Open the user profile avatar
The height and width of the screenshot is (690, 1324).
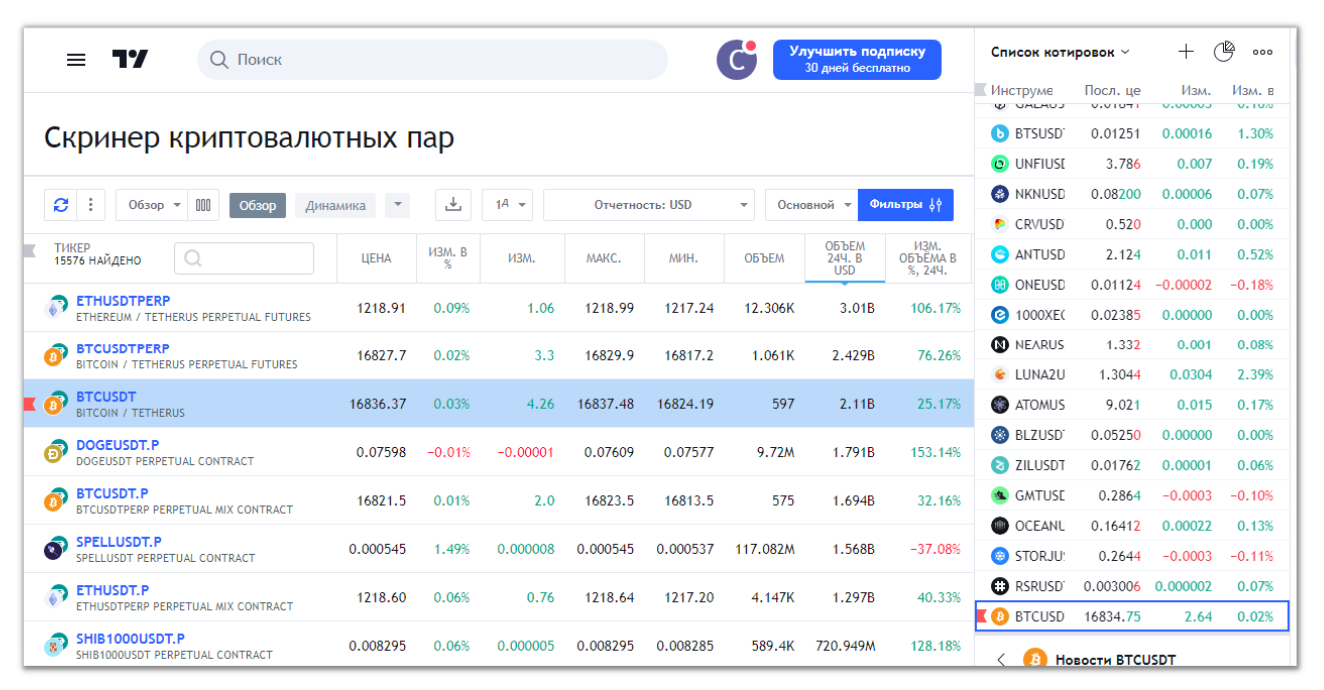pyautogui.click(x=737, y=60)
